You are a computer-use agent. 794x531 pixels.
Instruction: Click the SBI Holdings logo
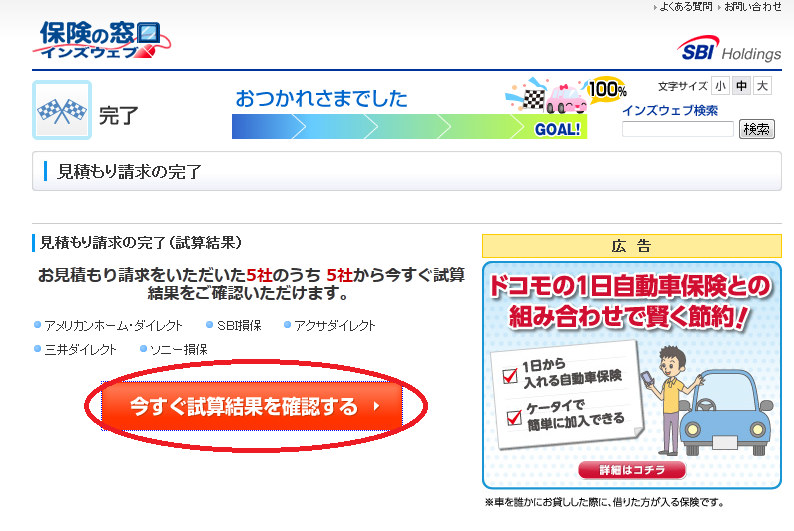point(729,49)
